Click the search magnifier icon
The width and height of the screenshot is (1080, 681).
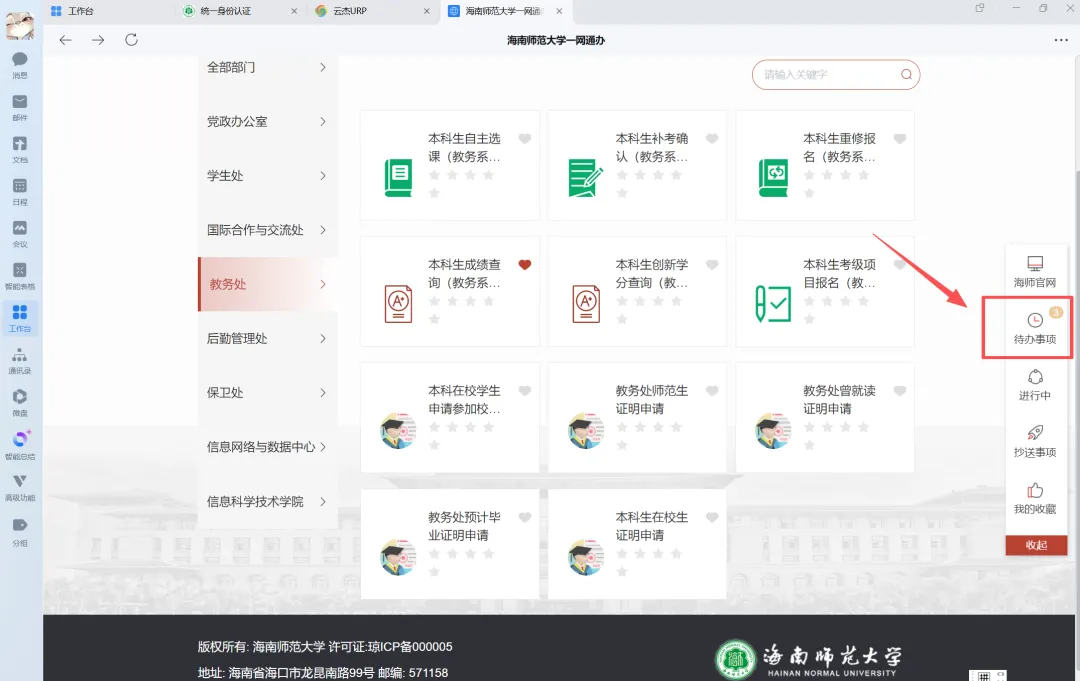coord(906,74)
